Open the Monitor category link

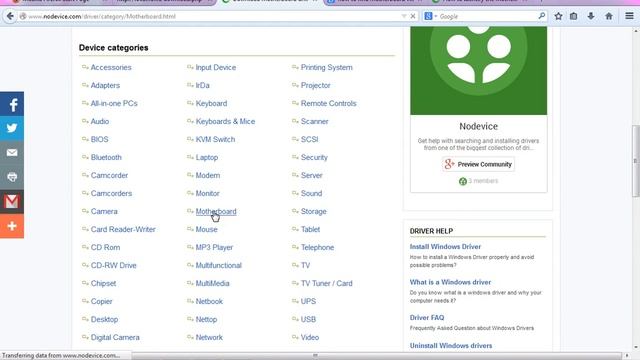(207, 193)
